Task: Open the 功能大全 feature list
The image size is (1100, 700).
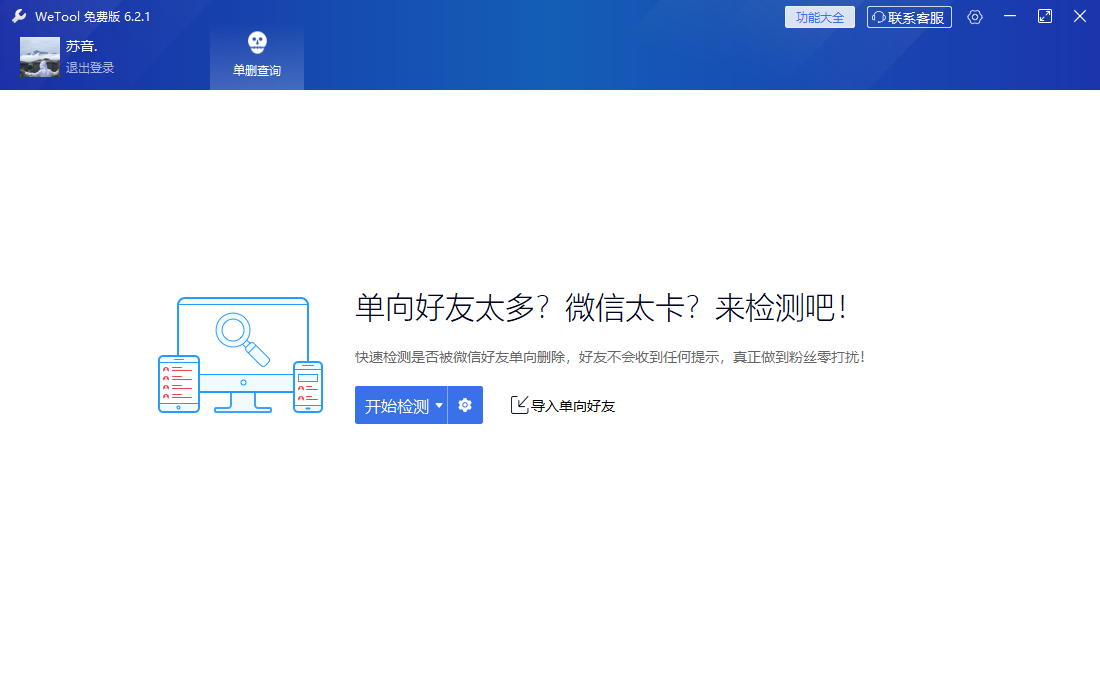Action: coord(819,17)
